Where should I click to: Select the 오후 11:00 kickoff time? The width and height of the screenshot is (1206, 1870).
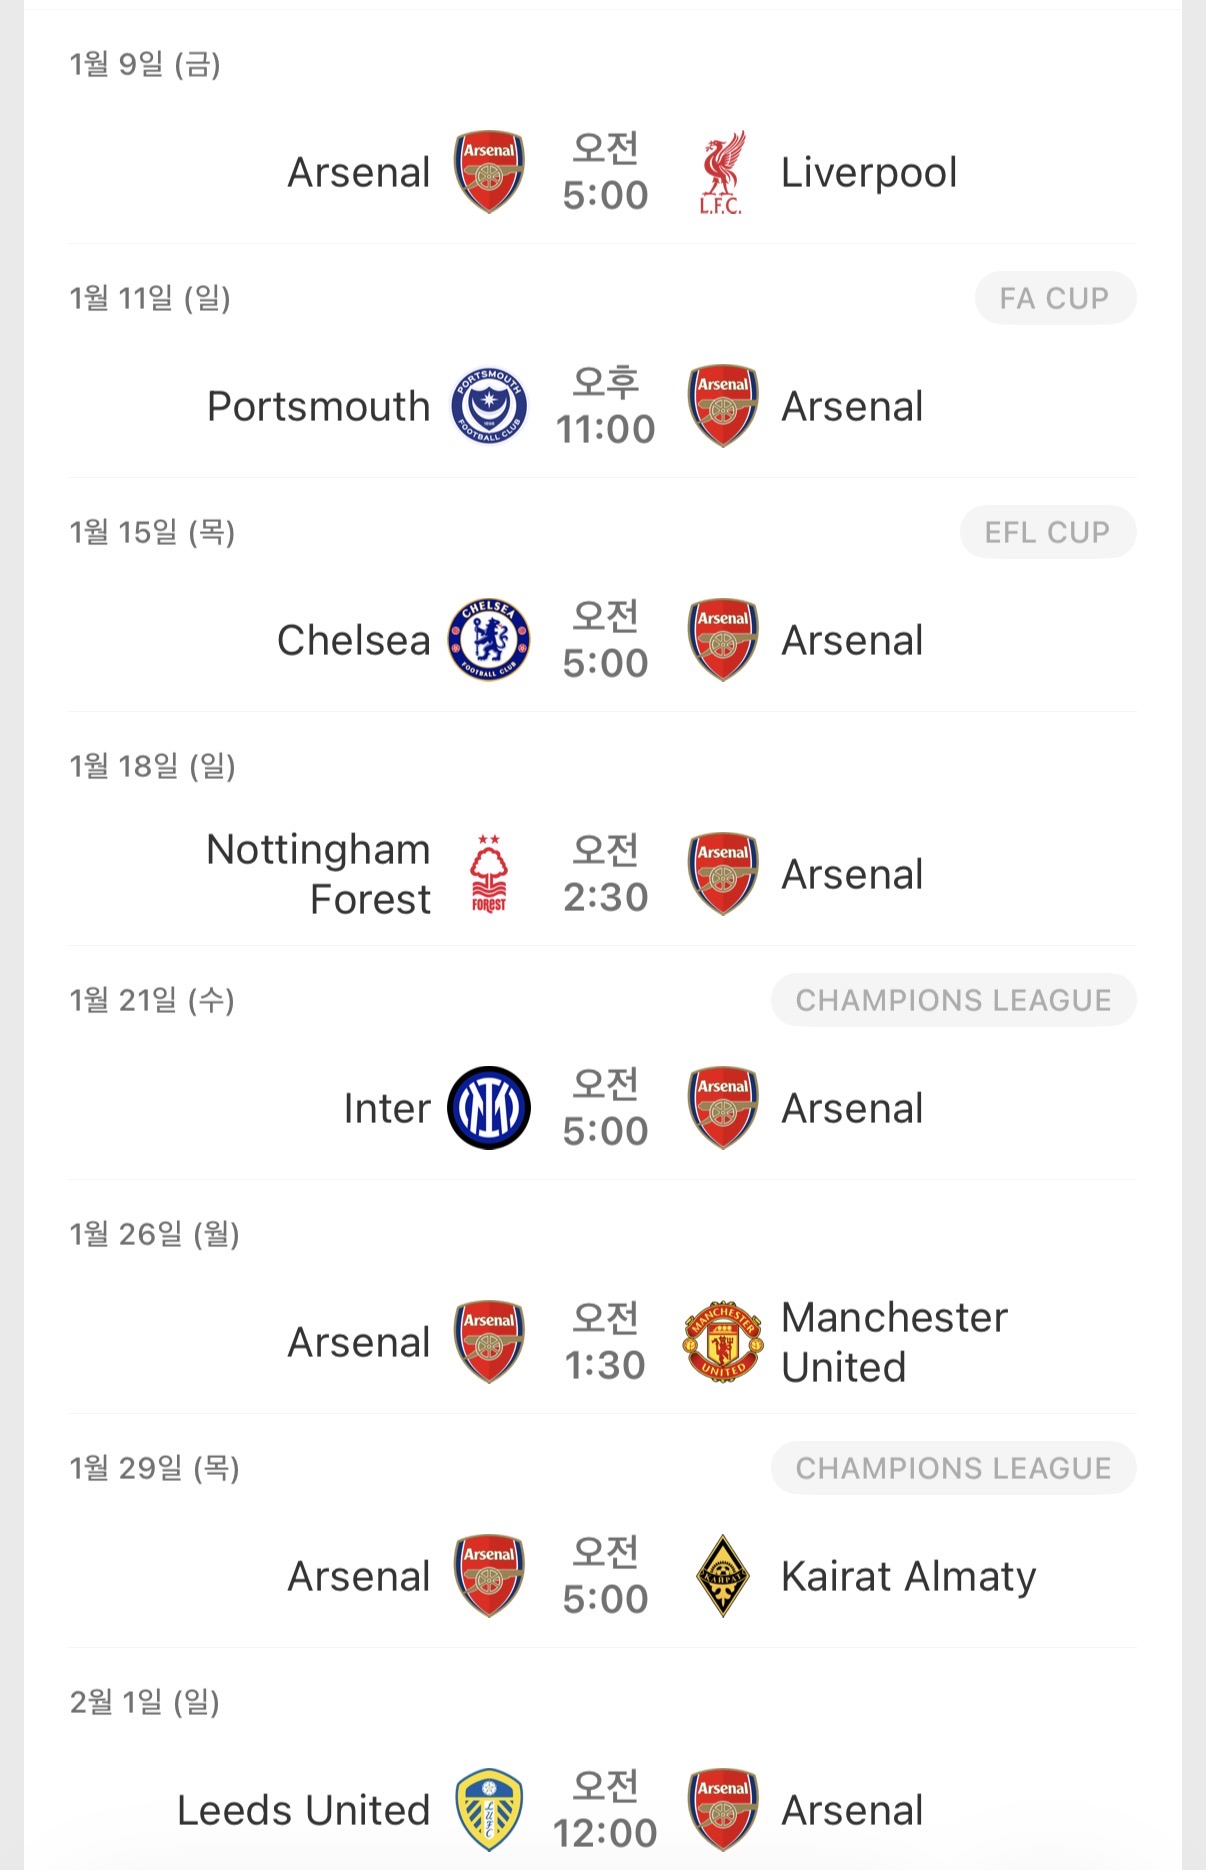[x=605, y=406]
